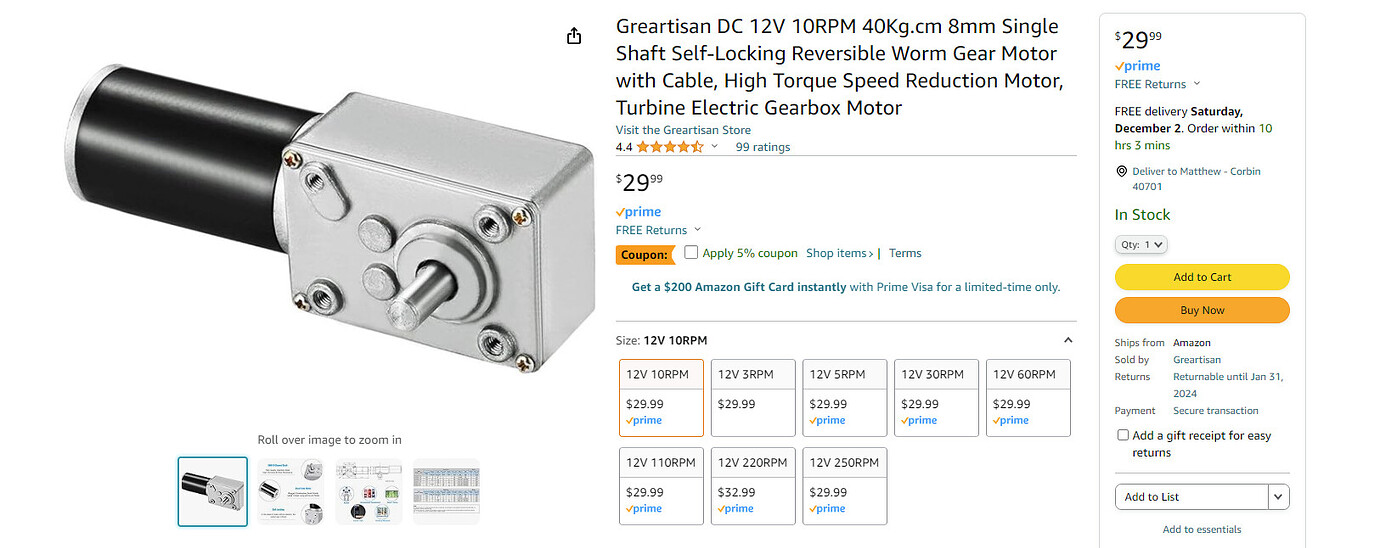
Task: Visit the Greartisan Store link
Action: pyautogui.click(x=683, y=130)
